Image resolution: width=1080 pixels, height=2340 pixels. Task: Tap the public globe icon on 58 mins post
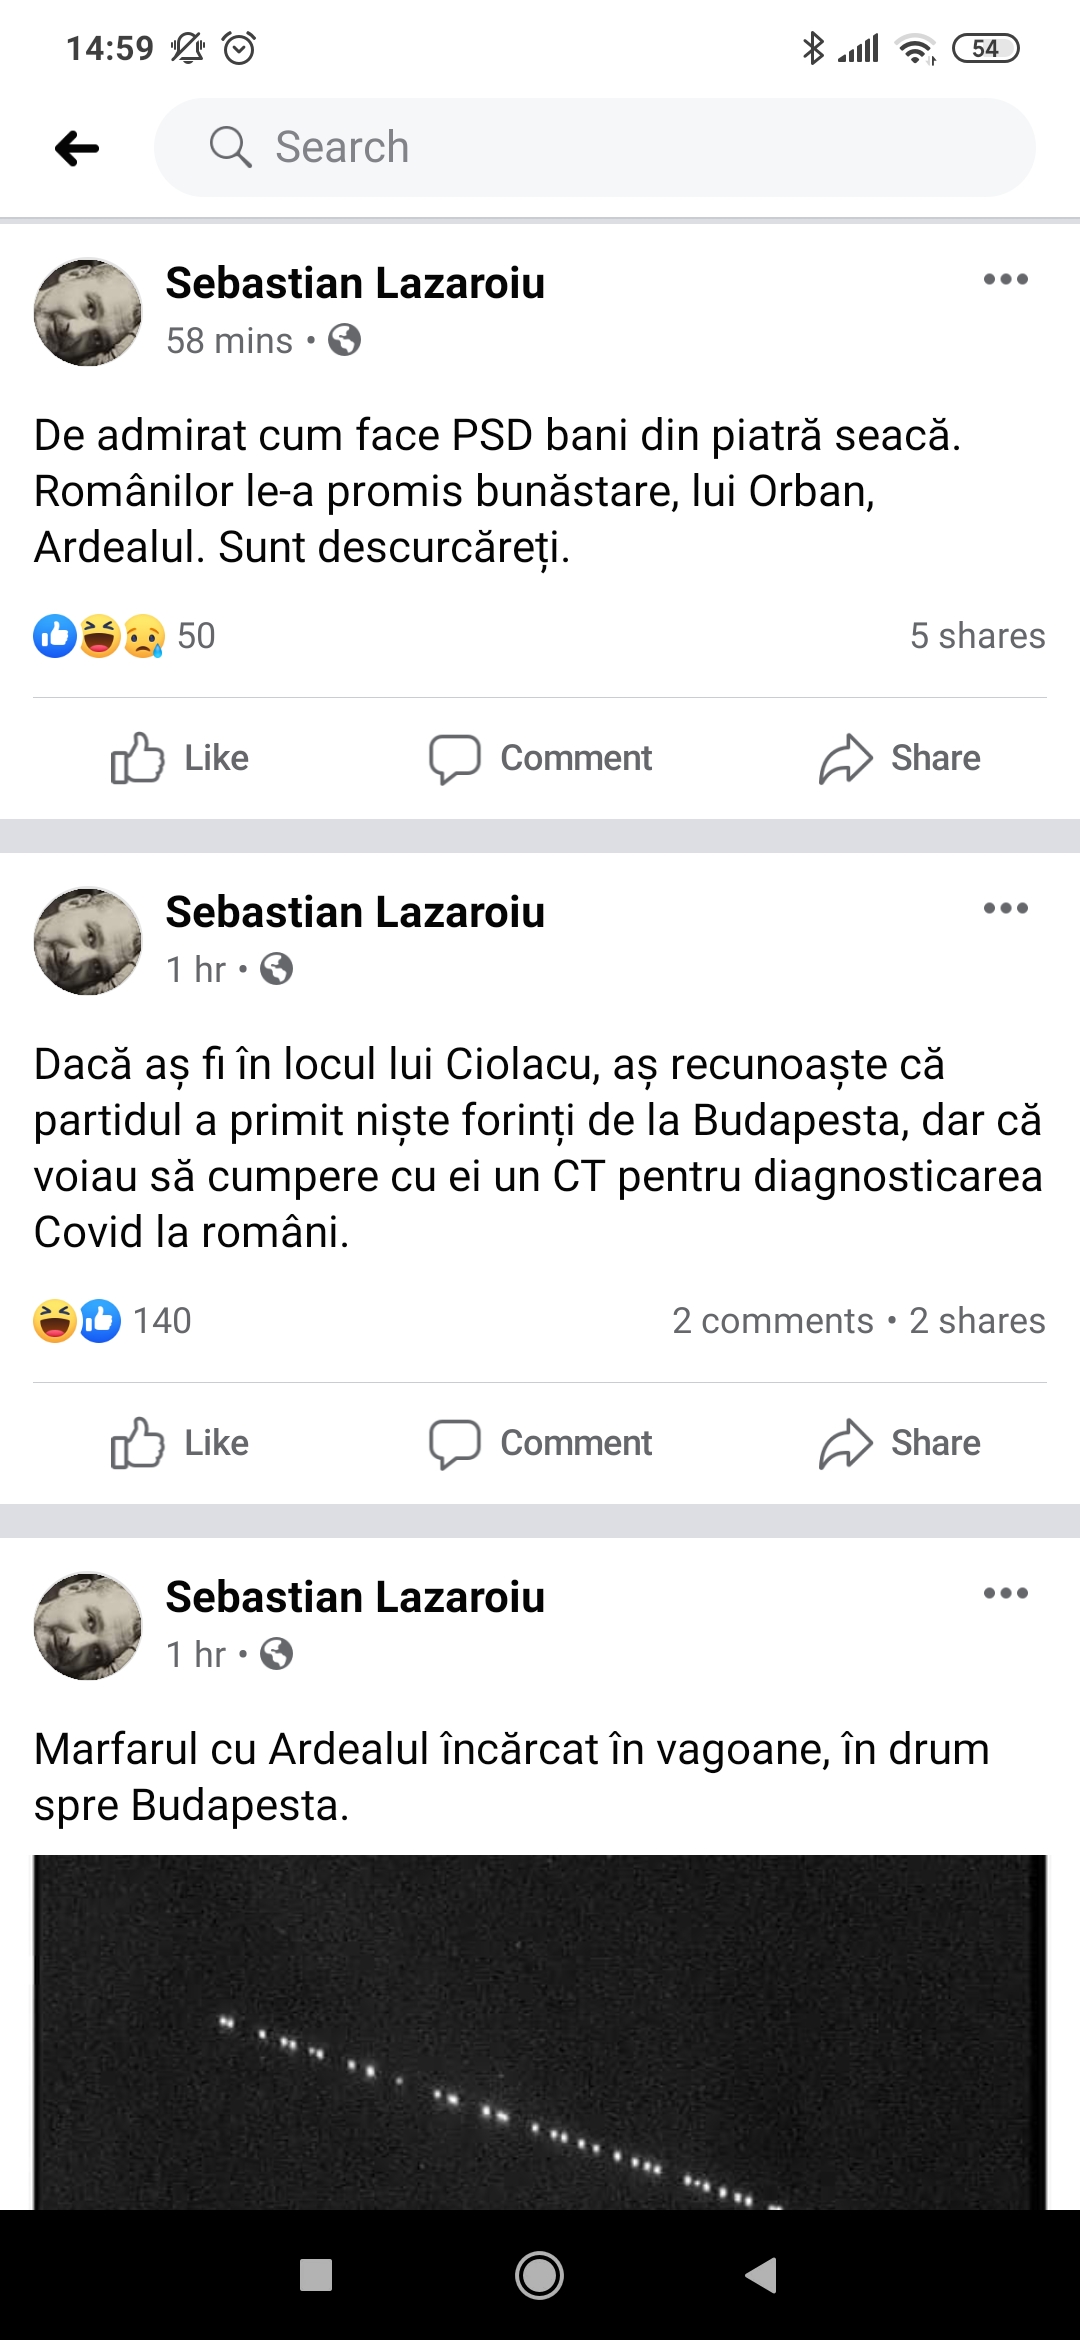click(x=344, y=340)
